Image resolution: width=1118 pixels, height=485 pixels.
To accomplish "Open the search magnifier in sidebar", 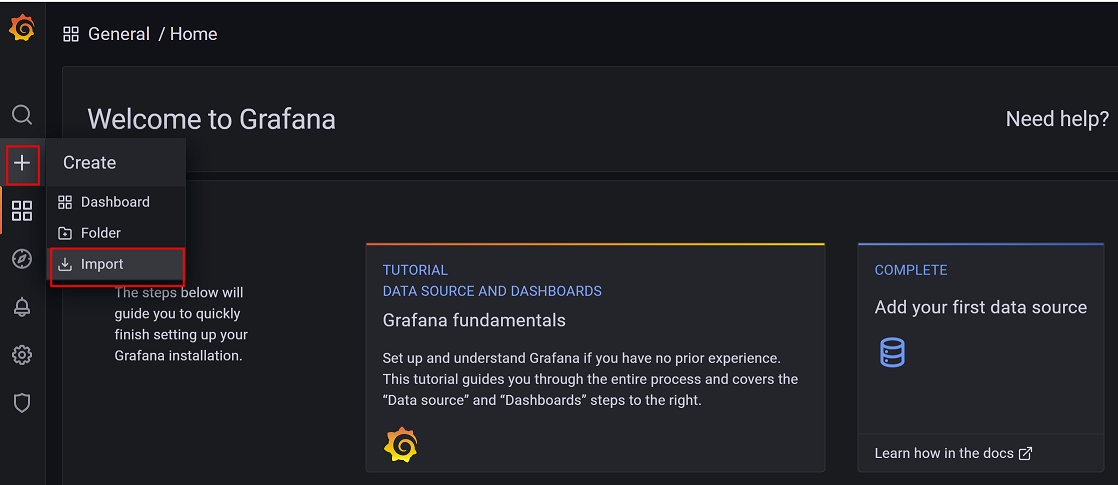I will pos(22,115).
